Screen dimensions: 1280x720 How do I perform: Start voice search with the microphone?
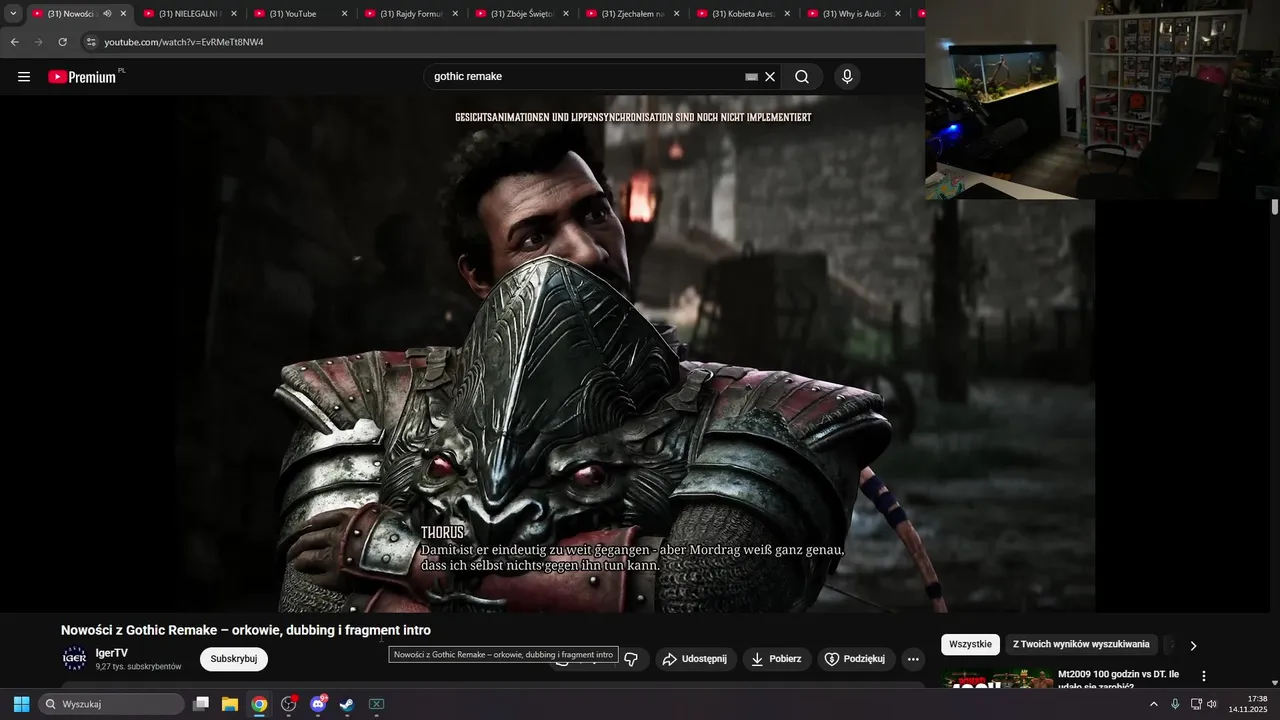pyautogui.click(x=847, y=77)
